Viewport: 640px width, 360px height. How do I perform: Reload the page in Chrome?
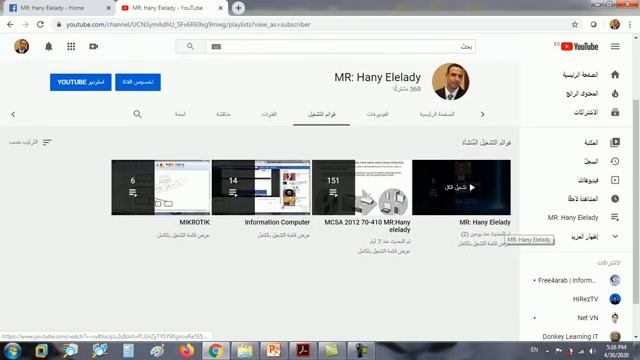[40, 24]
